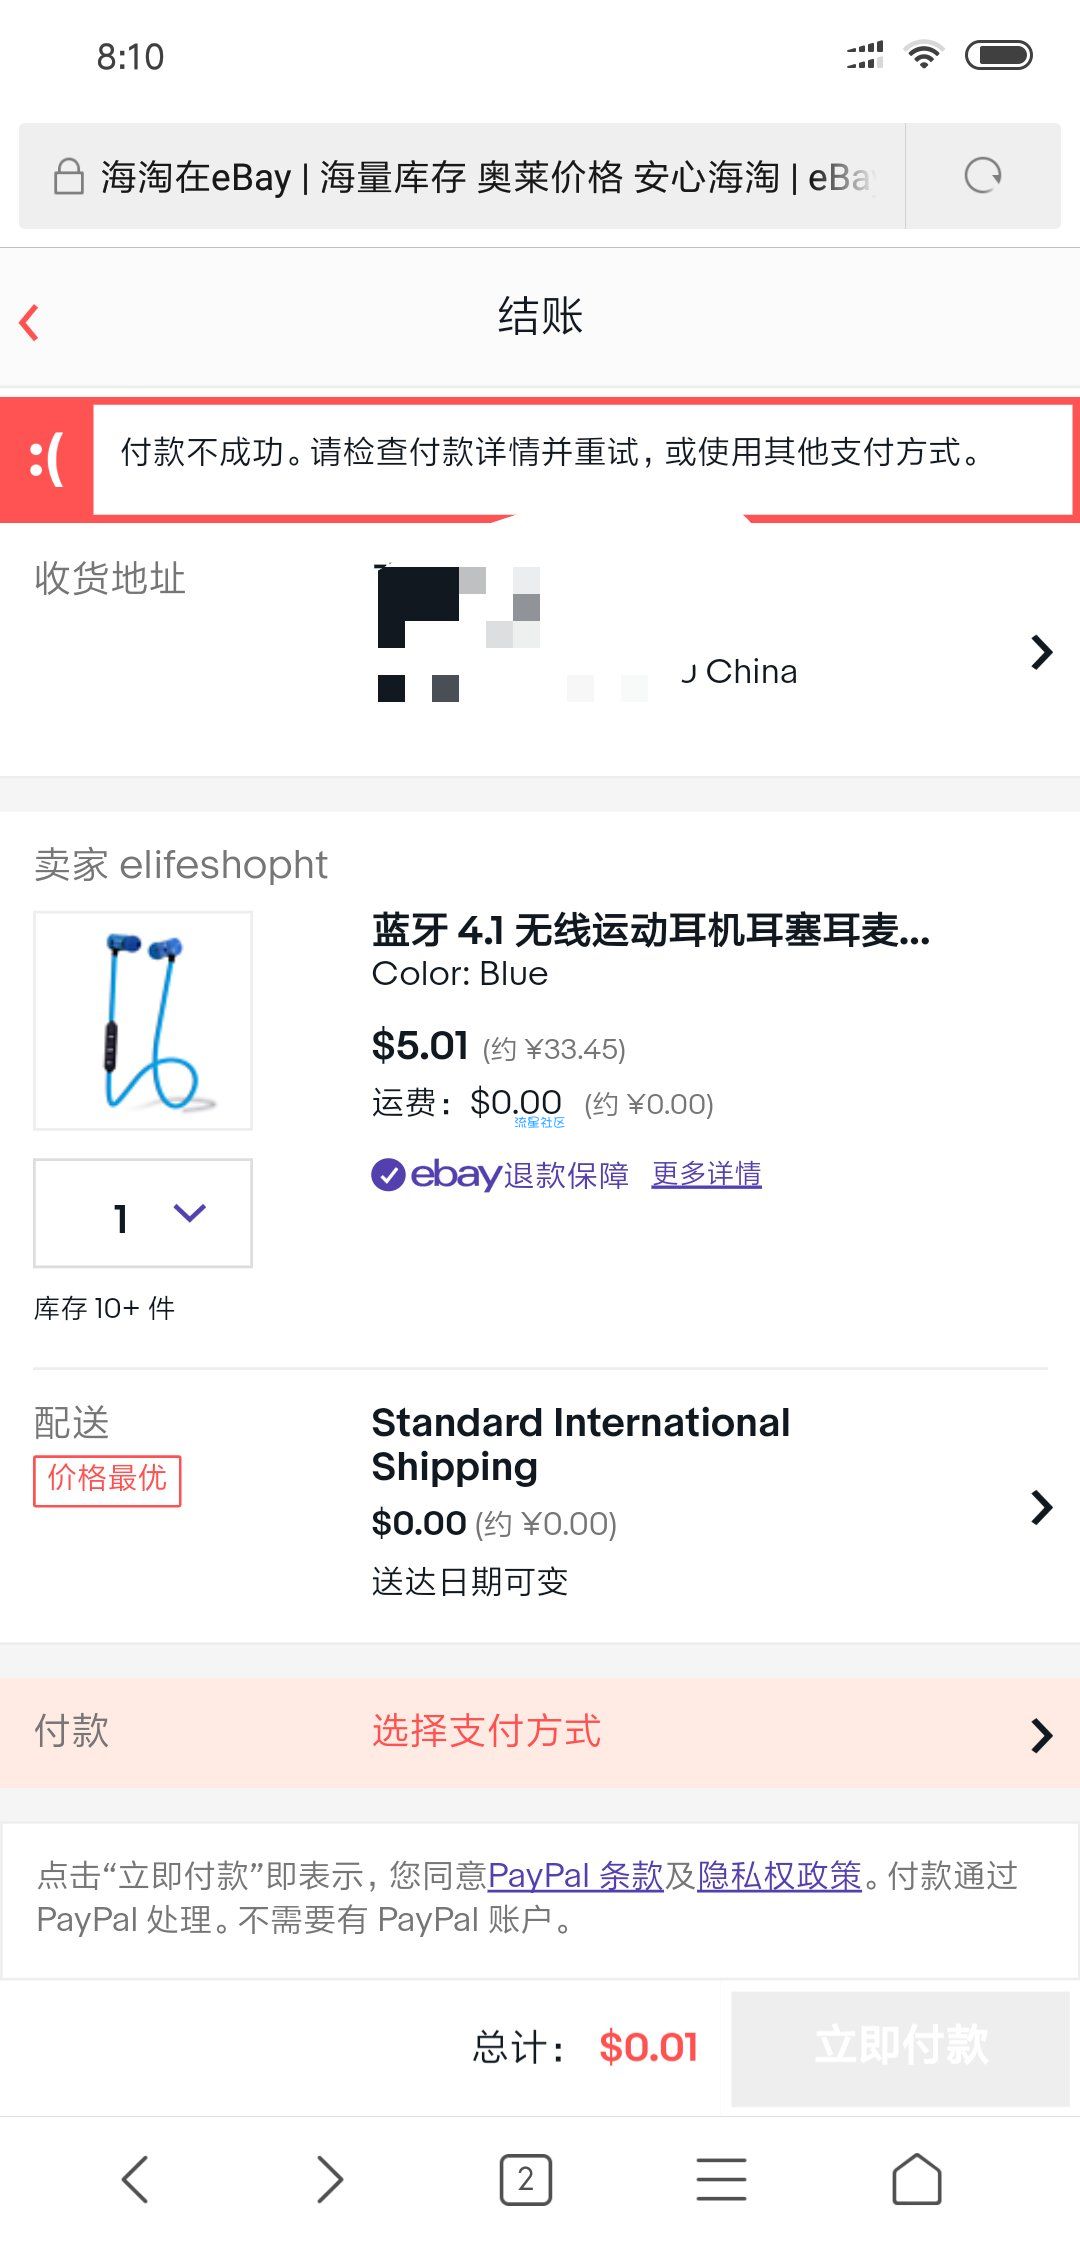Go to the browser home icon
Viewport: 1080px width, 2244px height.
point(917,2179)
